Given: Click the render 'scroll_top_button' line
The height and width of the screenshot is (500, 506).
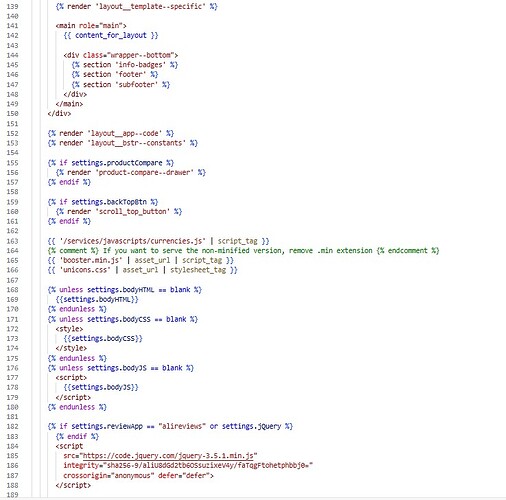Looking at the screenshot, I should 119,211.
